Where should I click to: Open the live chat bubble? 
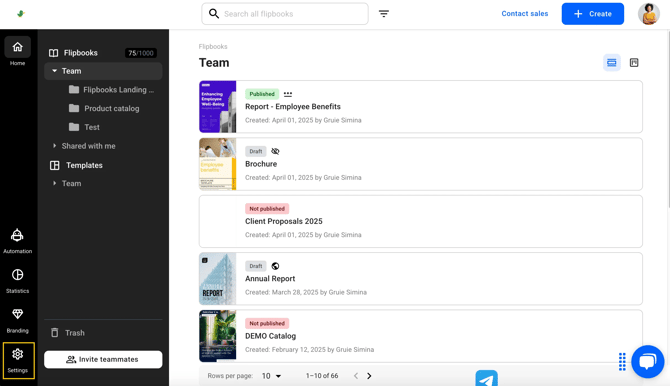647,362
